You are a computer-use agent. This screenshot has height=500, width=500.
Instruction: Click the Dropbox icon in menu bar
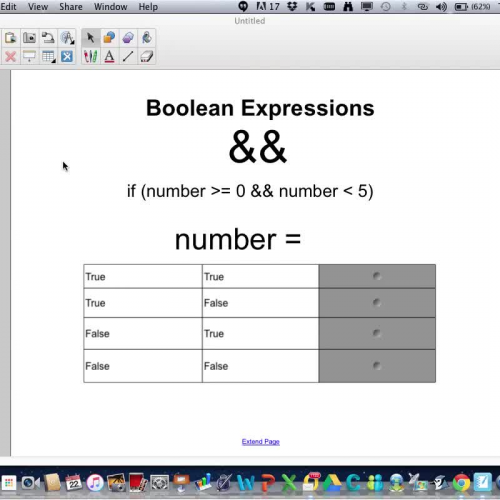tap(292, 7)
